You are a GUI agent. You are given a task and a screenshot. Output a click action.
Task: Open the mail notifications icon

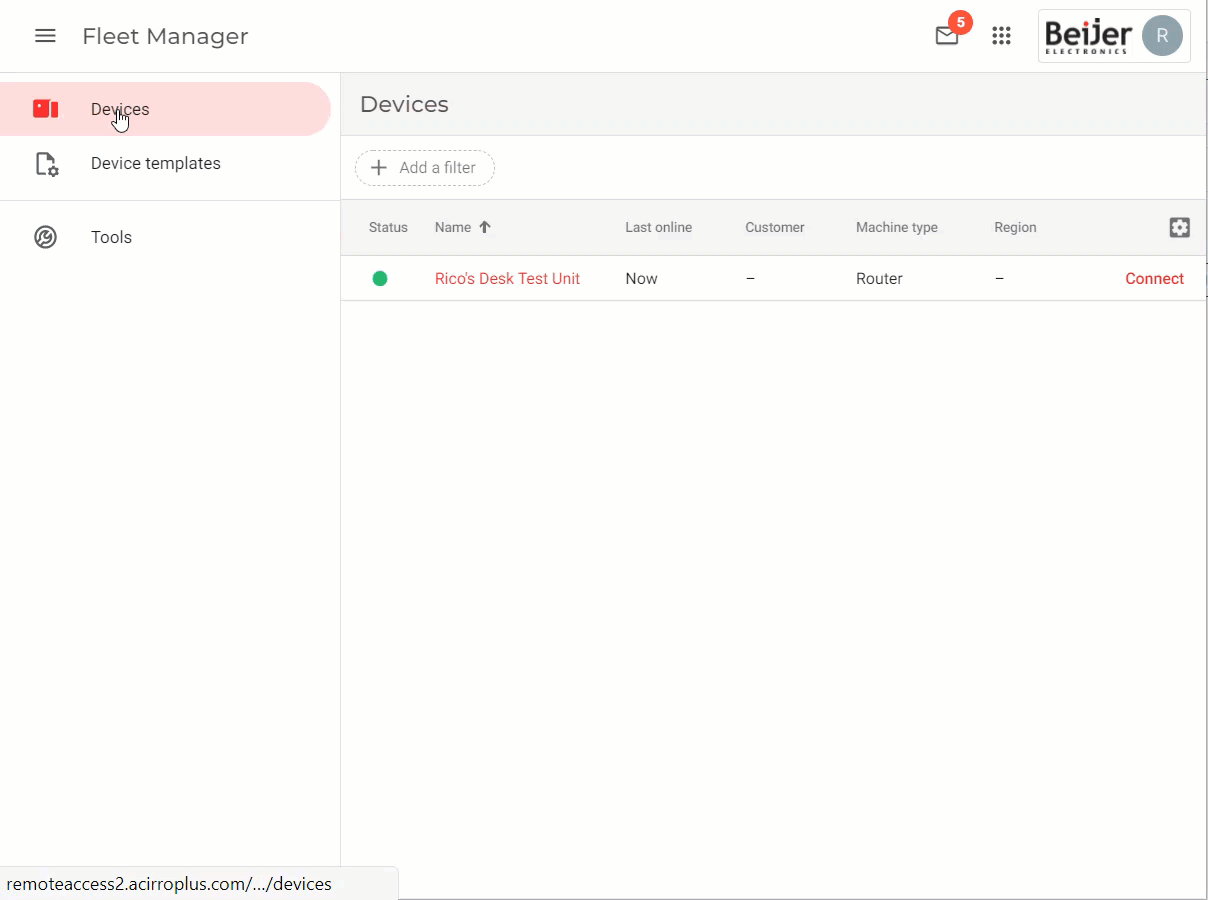click(x=946, y=37)
